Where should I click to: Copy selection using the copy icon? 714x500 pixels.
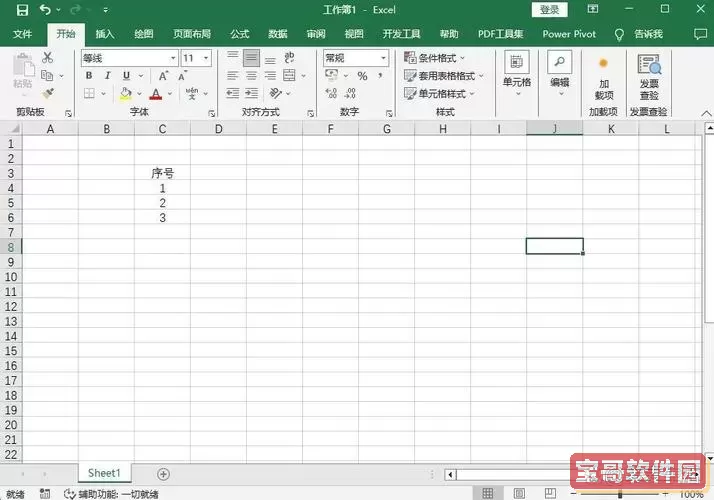pyautogui.click(x=47, y=76)
